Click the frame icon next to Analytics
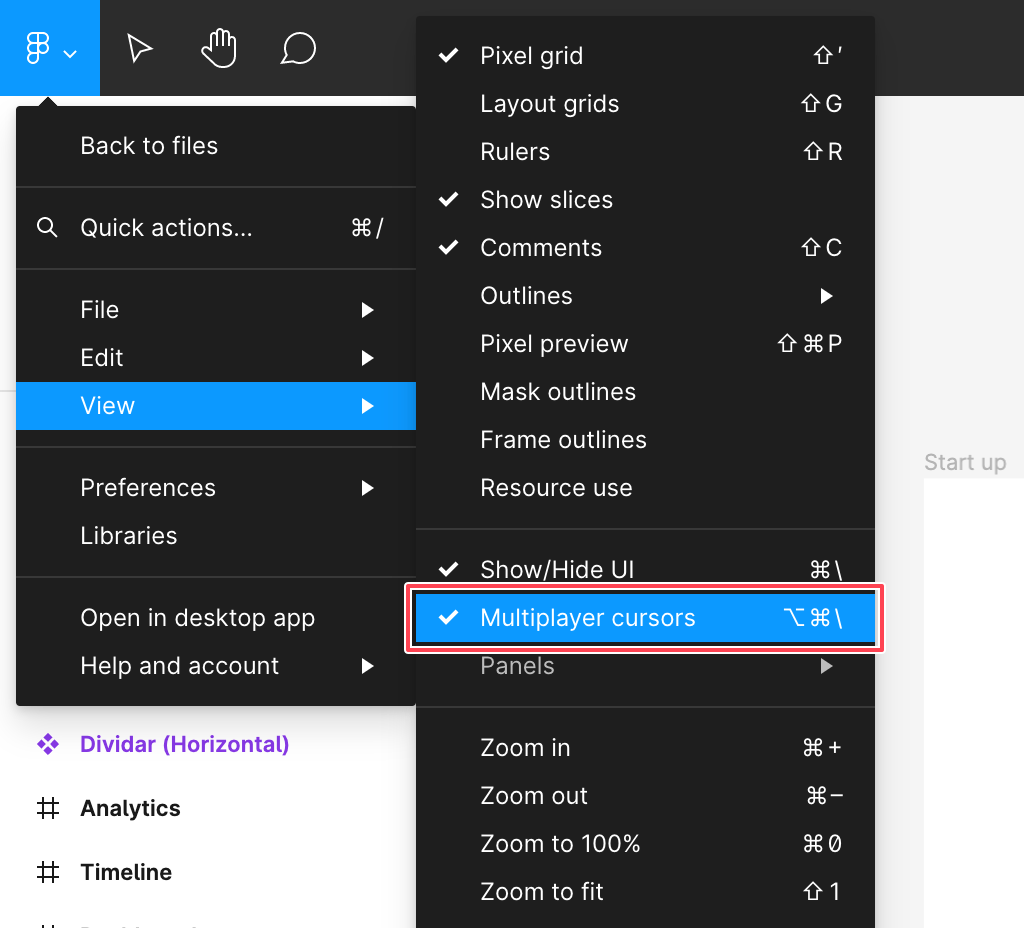 click(48, 808)
